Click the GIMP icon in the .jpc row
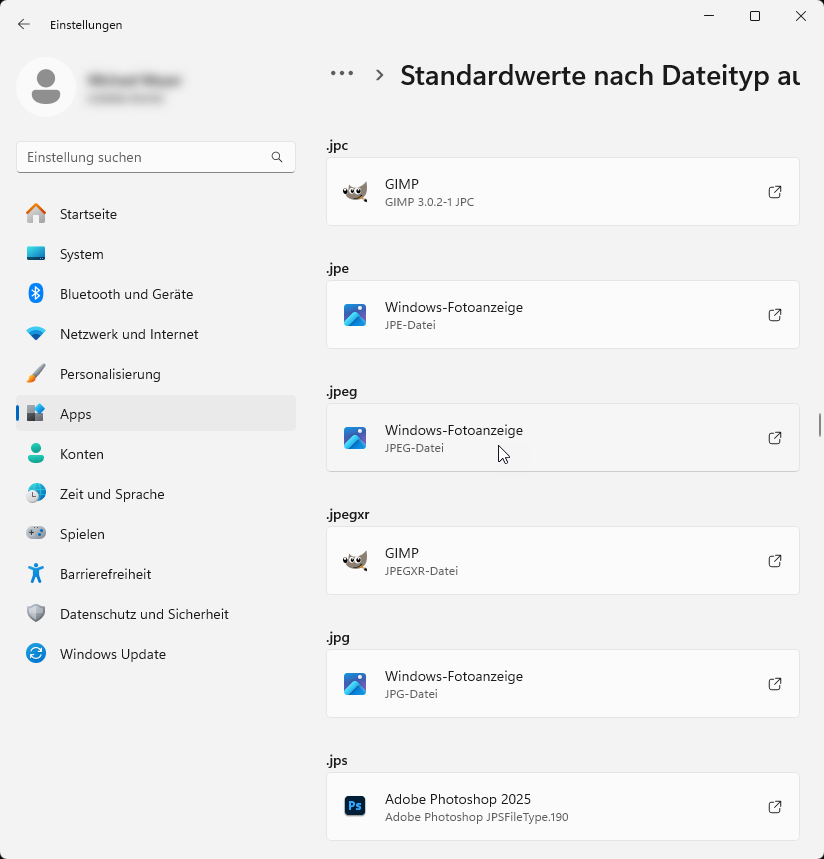824x859 pixels. 355,192
